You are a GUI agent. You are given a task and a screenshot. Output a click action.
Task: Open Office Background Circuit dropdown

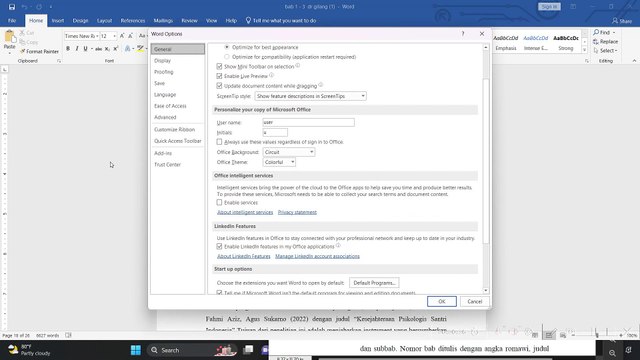pos(289,152)
